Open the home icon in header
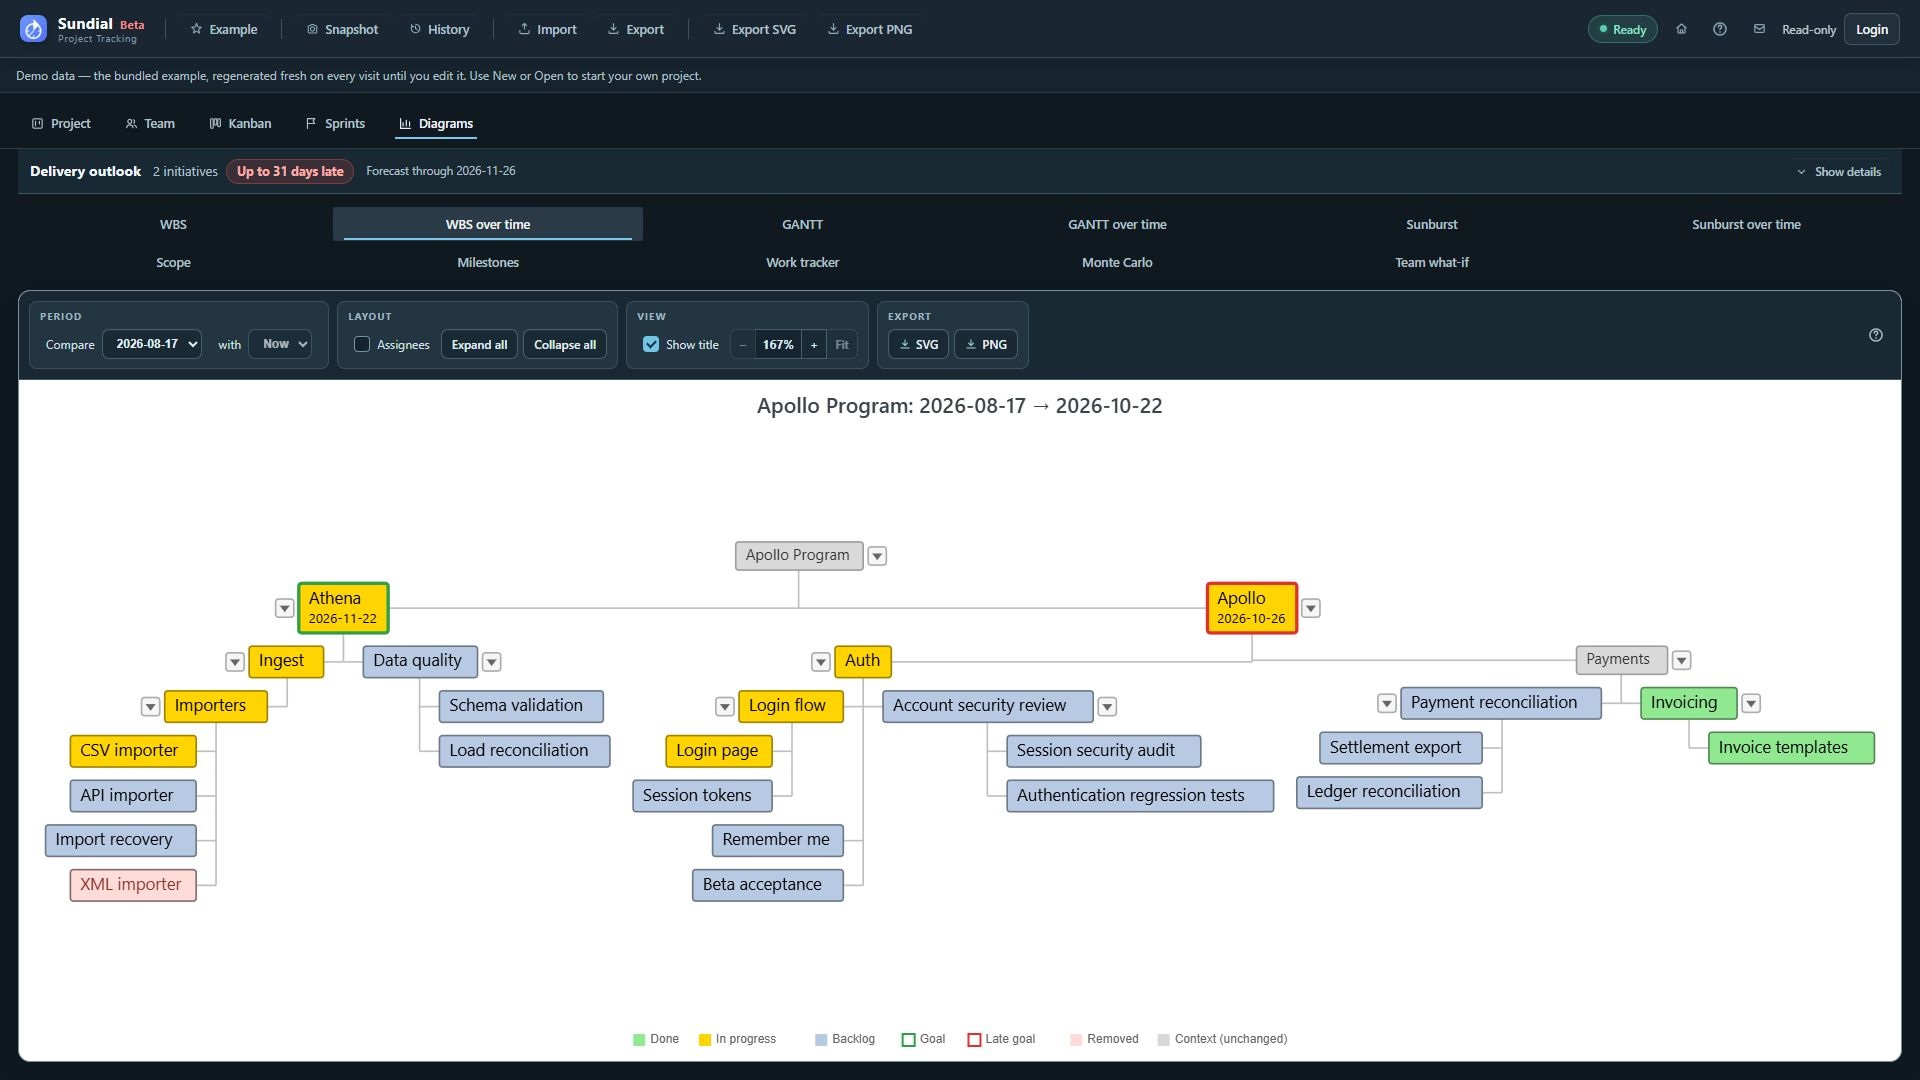 tap(1681, 29)
